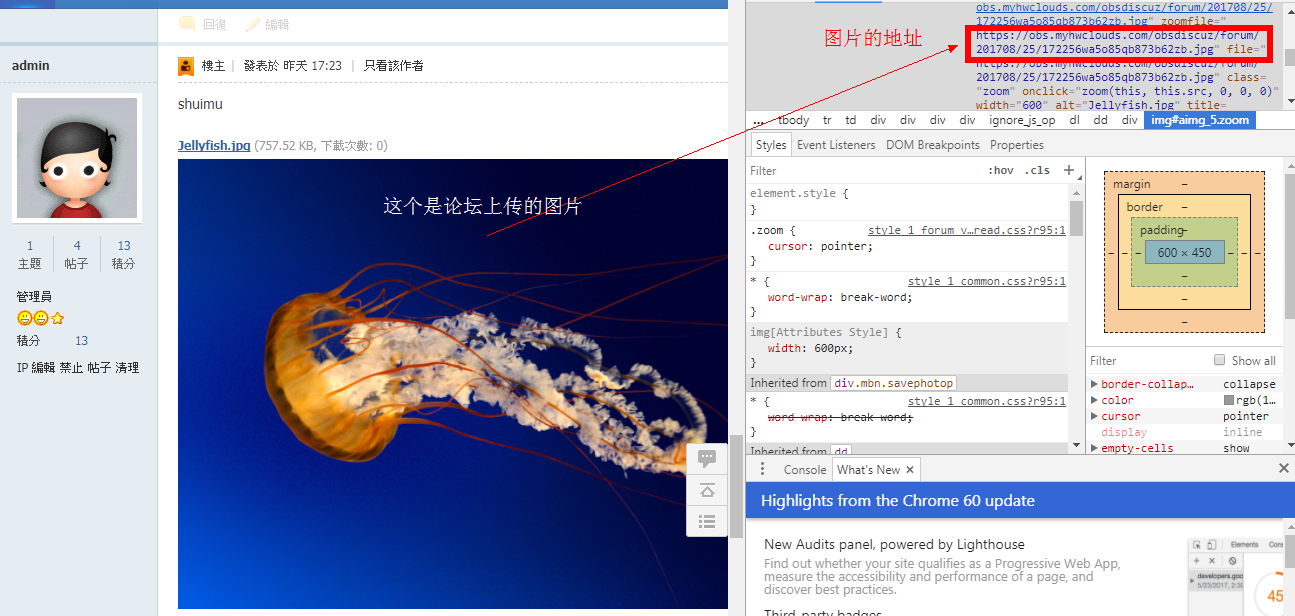The image size is (1295, 616).
Task: Close the DevTools drawer with the X
Action: tap(1284, 468)
